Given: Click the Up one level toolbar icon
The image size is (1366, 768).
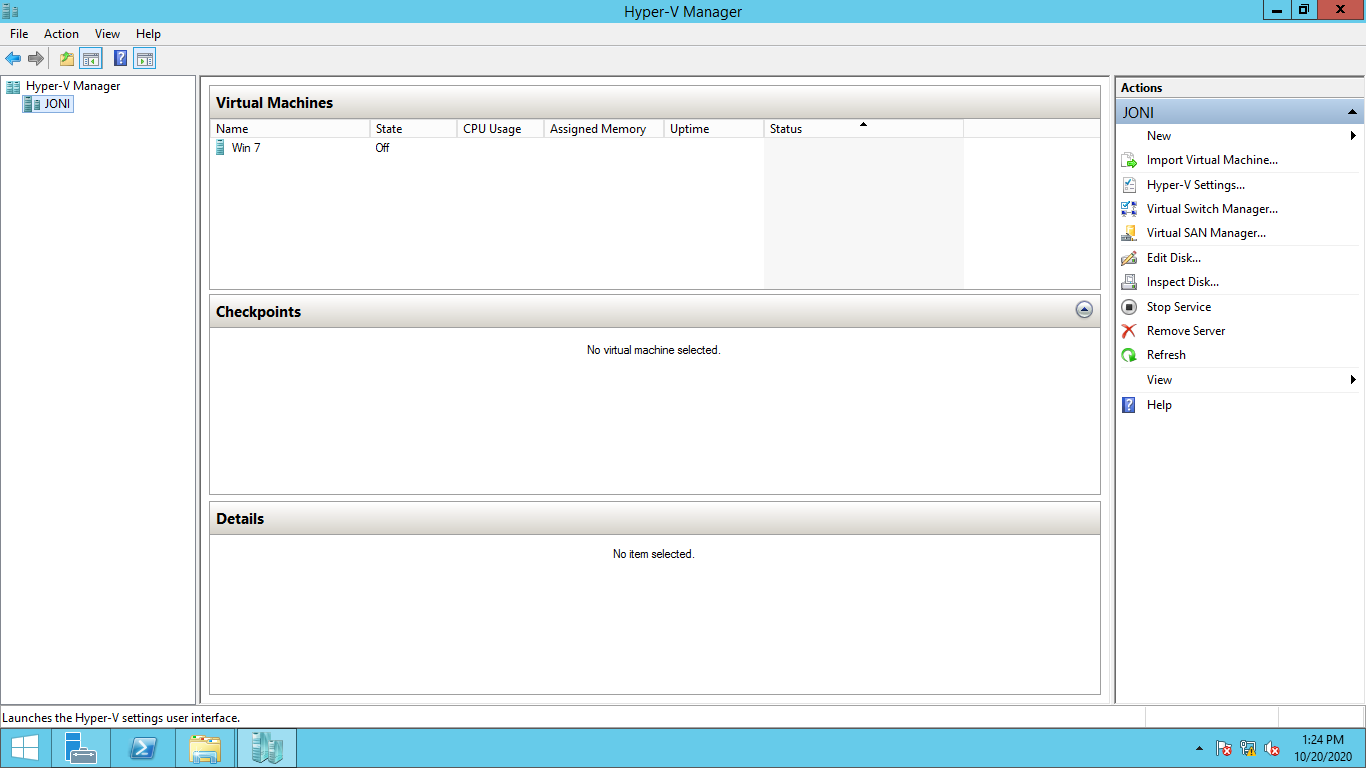Looking at the screenshot, I should tap(67, 59).
